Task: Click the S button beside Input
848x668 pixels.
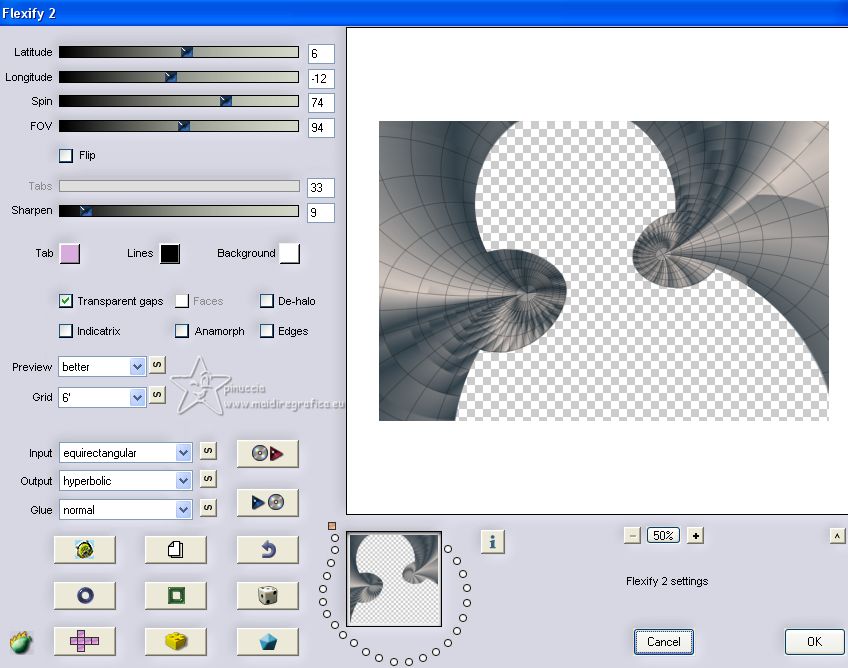Action: point(208,451)
